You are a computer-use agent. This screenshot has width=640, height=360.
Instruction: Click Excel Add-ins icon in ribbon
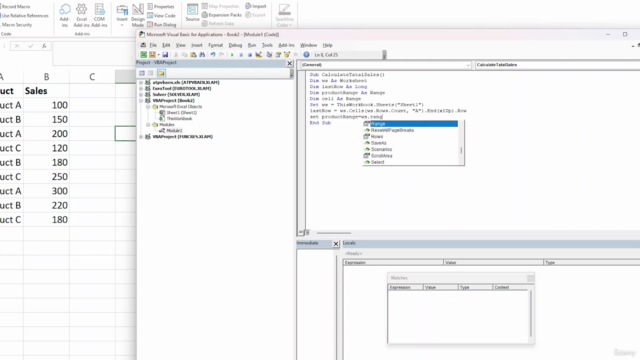(x=82, y=16)
